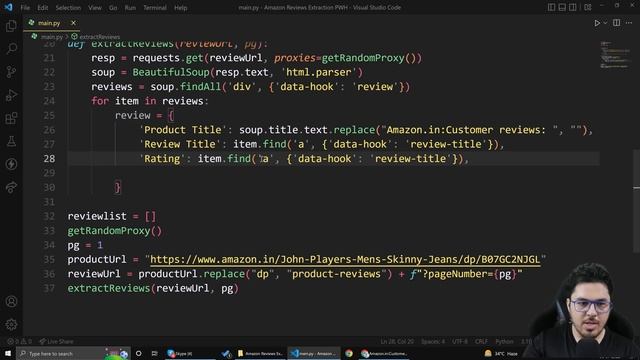Select language mode Python in status bar
This screenshot has height=360, width=640.
coord(504,341)
